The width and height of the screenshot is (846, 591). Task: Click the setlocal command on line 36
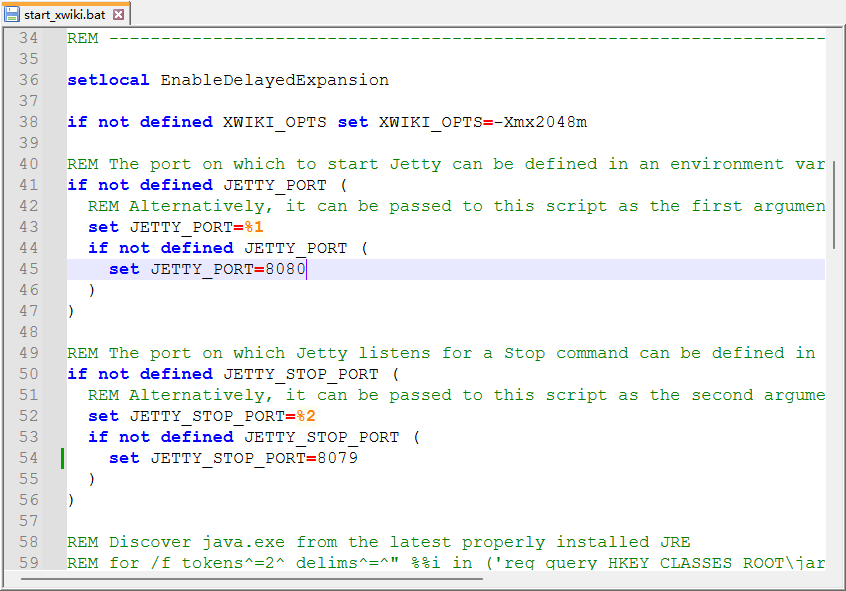pyautogui.click(x=108, y=80)
